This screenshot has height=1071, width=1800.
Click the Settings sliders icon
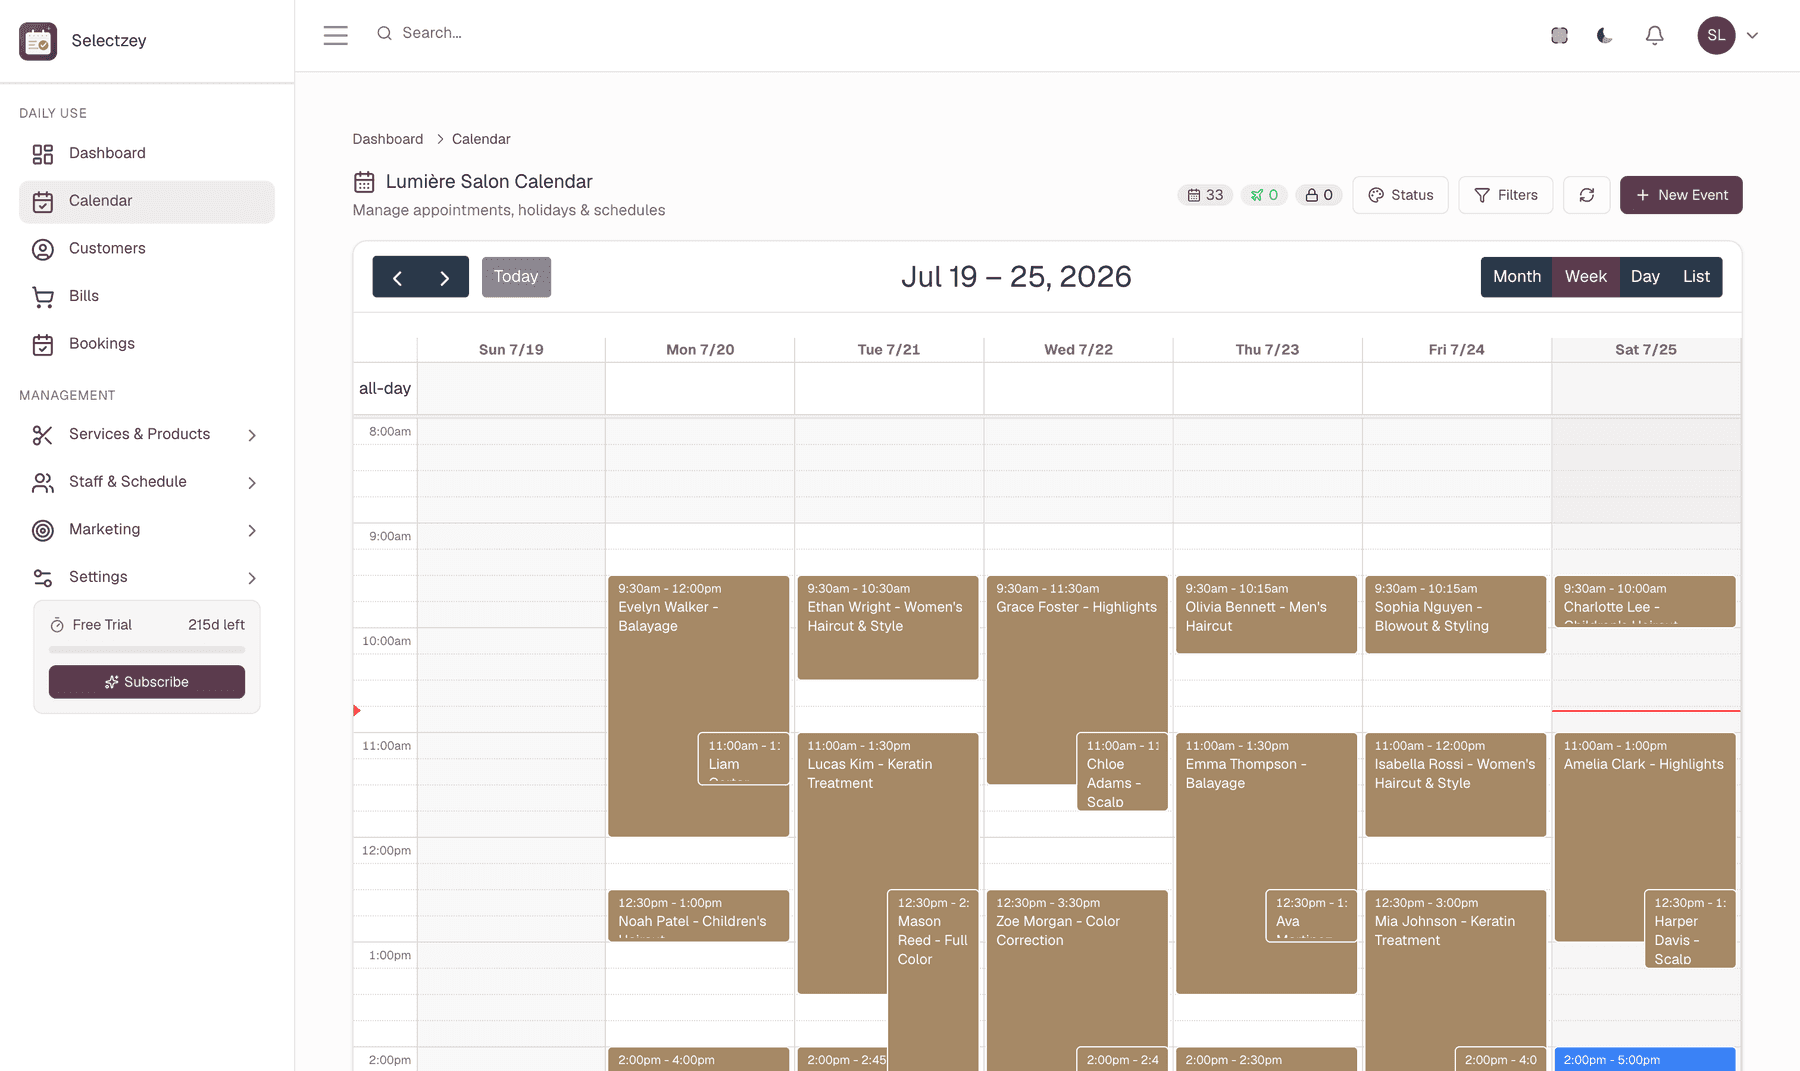43,578
